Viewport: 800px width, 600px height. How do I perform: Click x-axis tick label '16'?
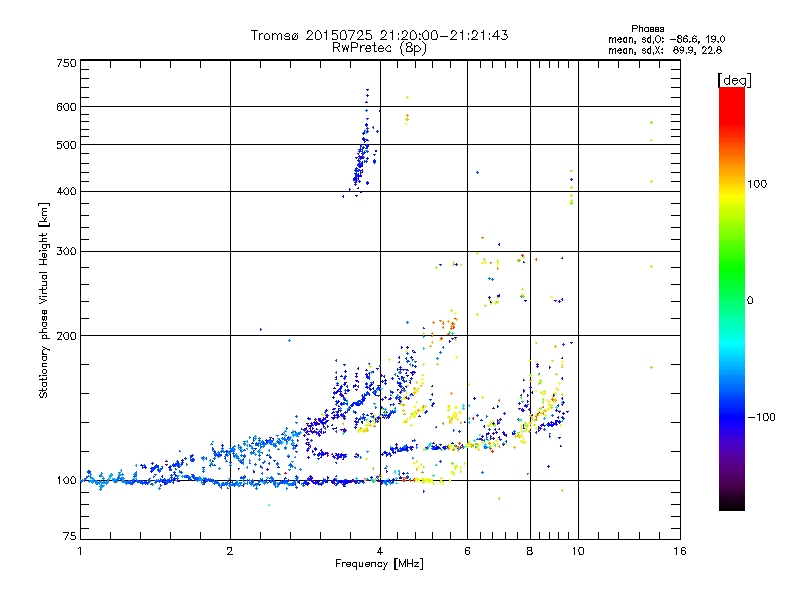[680, 551]
